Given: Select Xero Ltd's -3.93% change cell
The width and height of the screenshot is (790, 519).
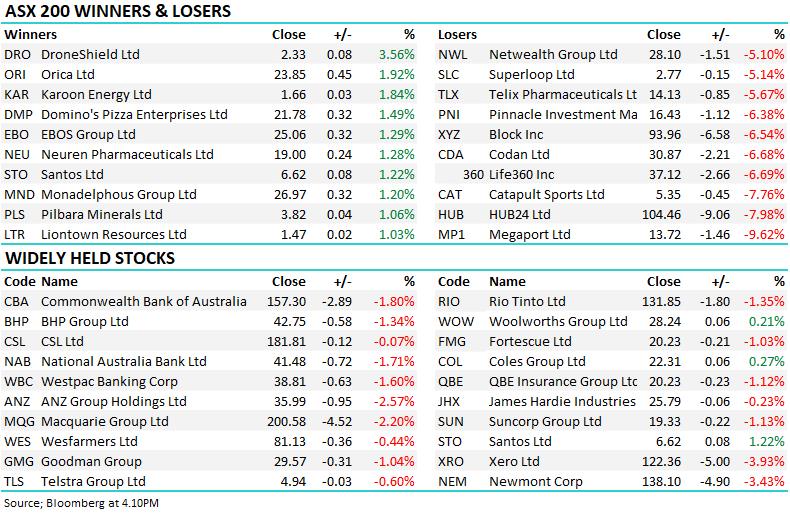Looking at the screenshot, I should click(765, 462).
